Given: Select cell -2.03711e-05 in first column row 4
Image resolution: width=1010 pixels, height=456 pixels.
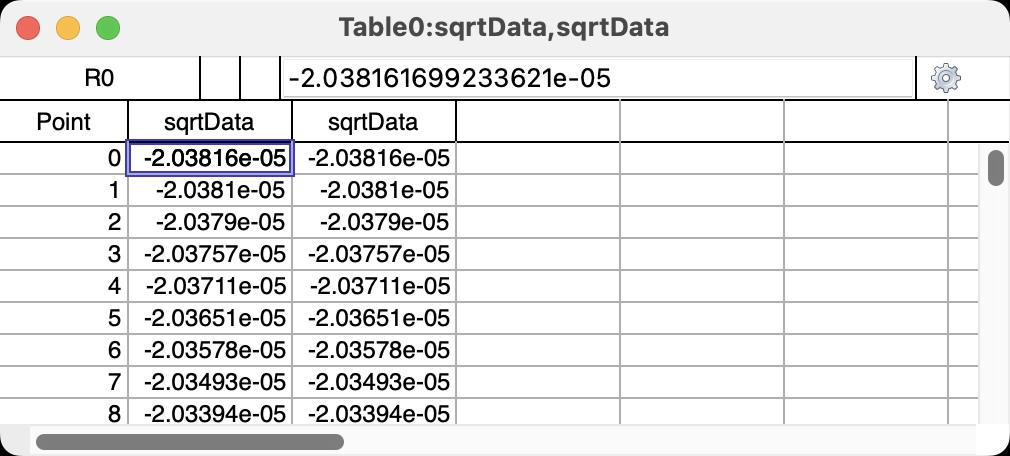Looking at the screenshot, I should (x=210, y=286).
